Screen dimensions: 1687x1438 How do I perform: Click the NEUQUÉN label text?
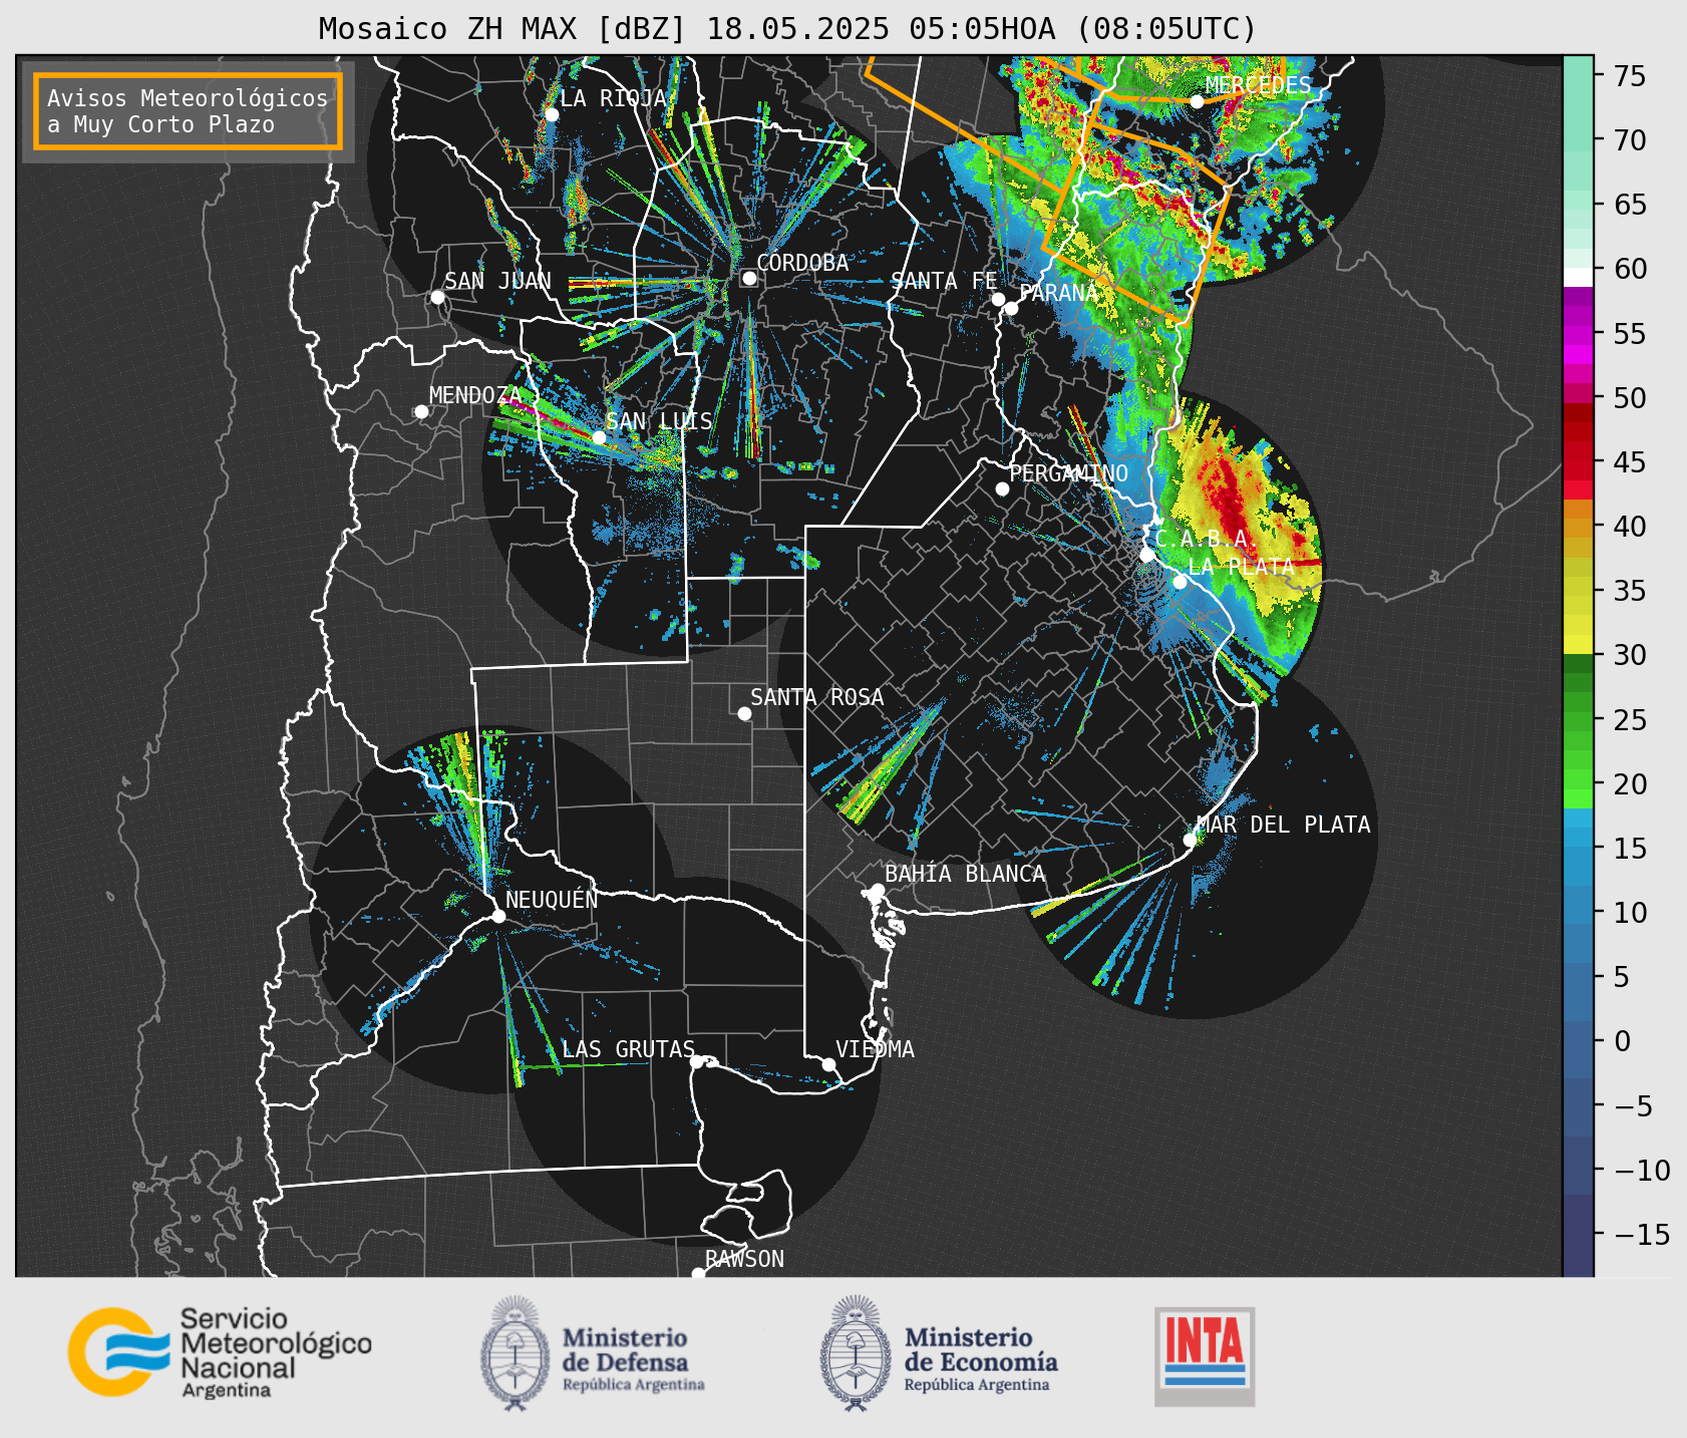551,900
